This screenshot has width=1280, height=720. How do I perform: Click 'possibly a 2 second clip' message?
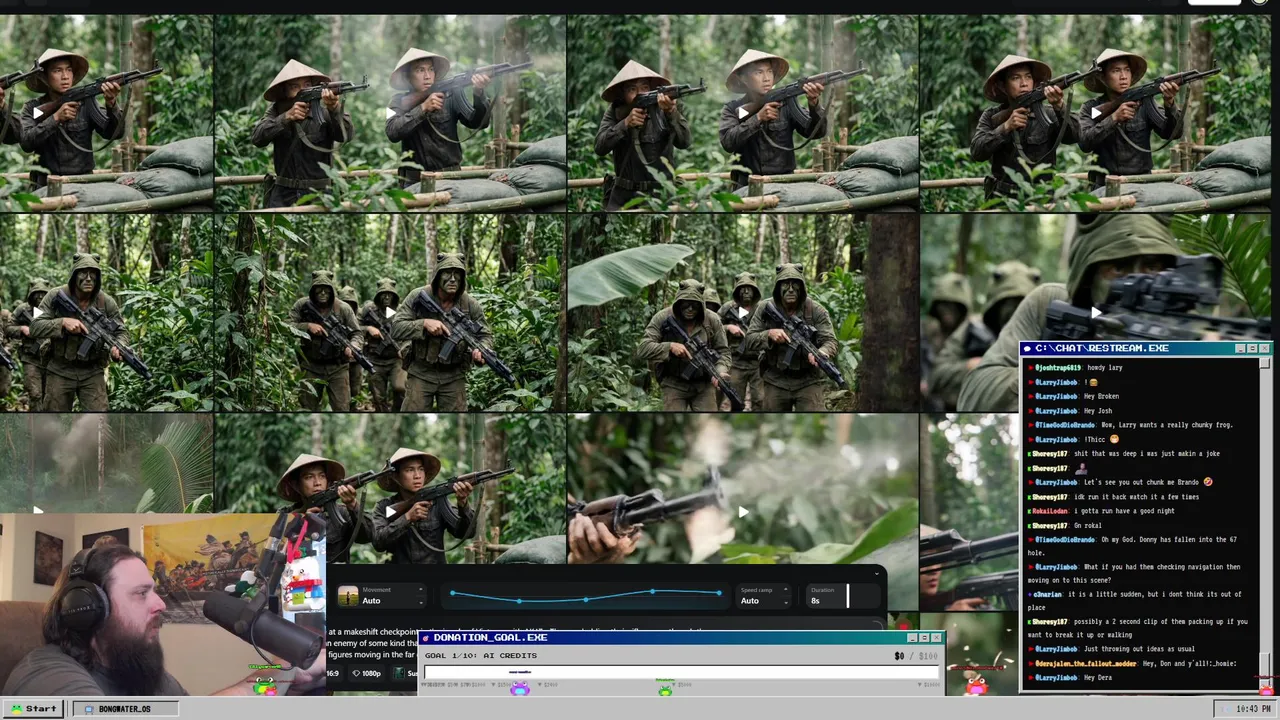pyautogui.click(x=1138, y=628)
